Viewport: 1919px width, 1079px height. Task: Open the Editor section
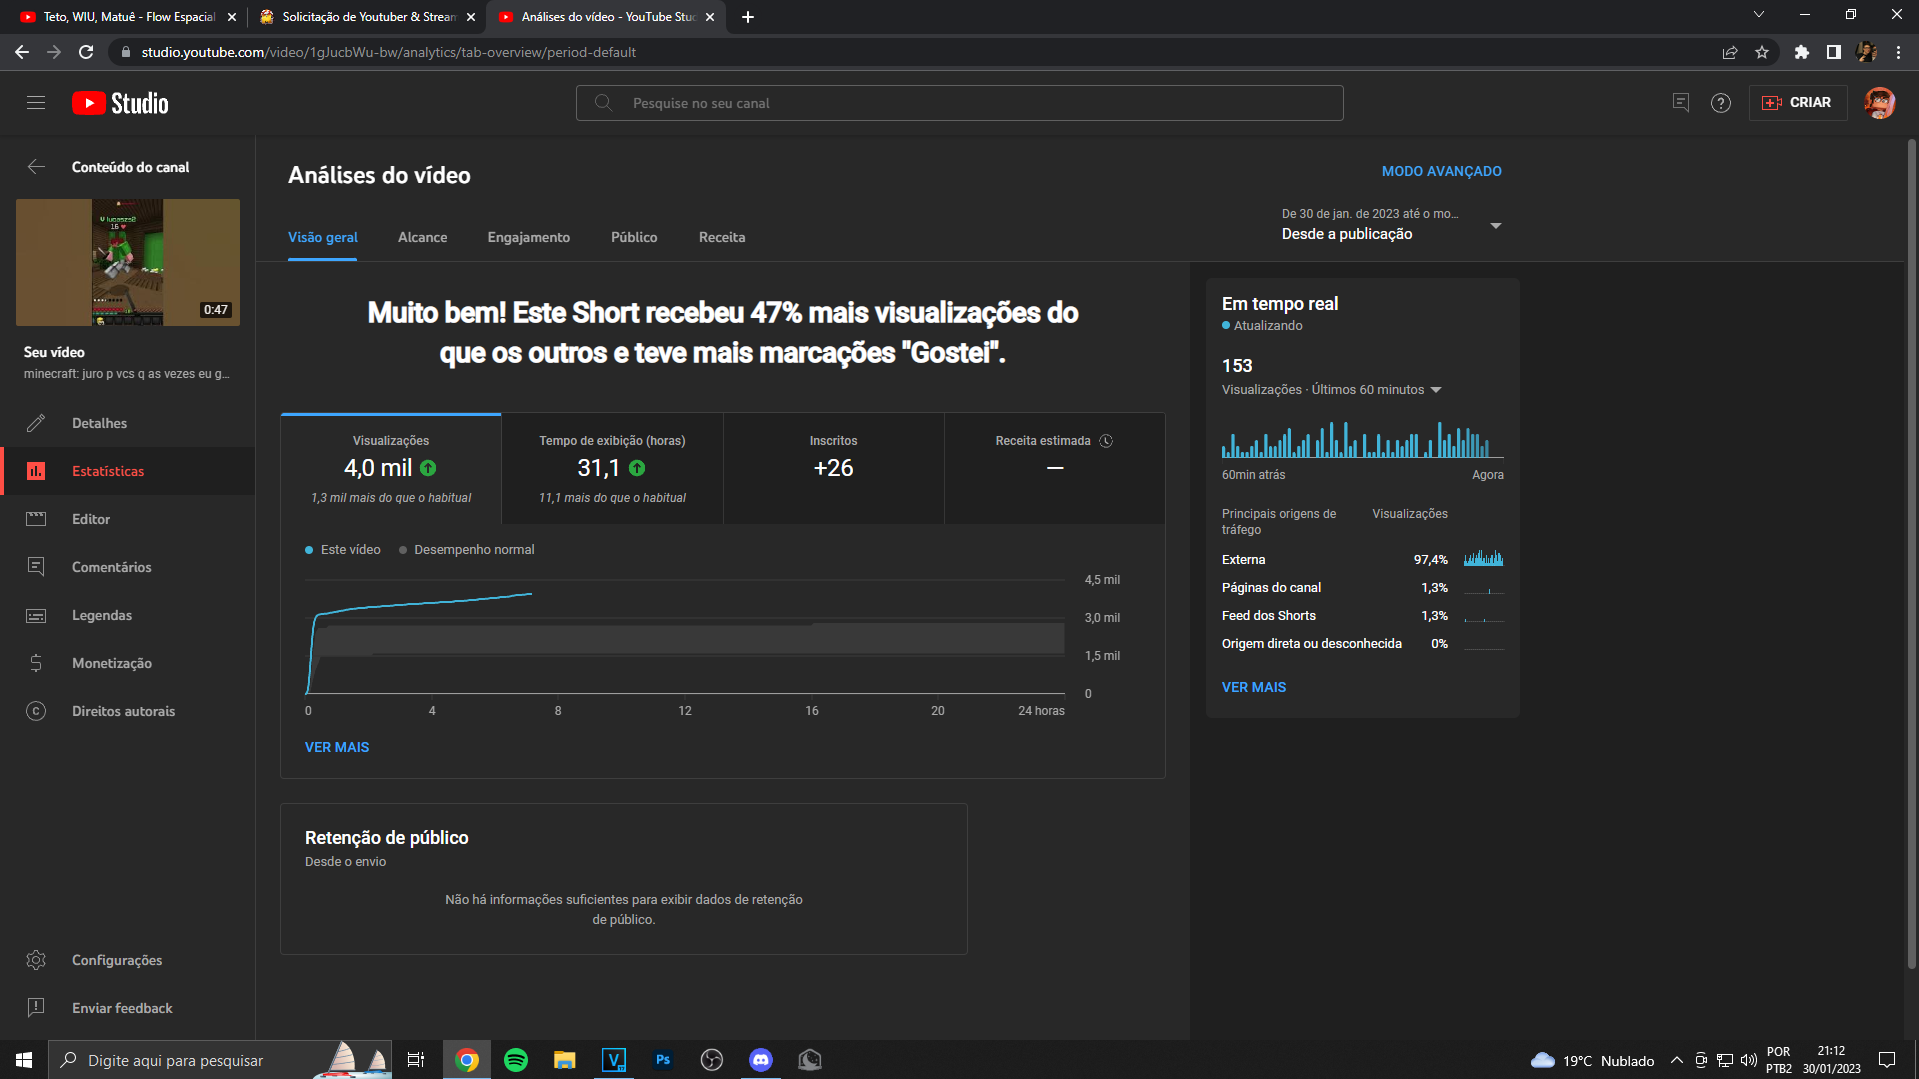128,519
